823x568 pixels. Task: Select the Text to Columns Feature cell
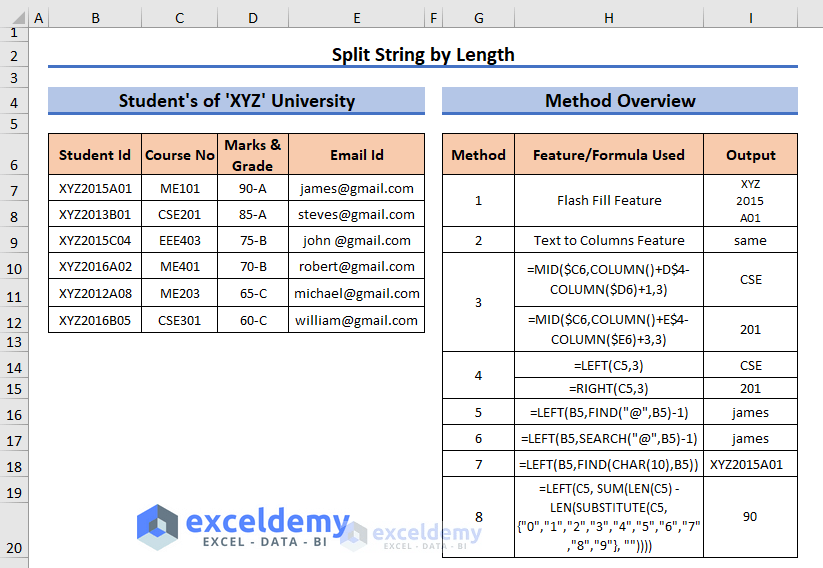tap(609, 240)
